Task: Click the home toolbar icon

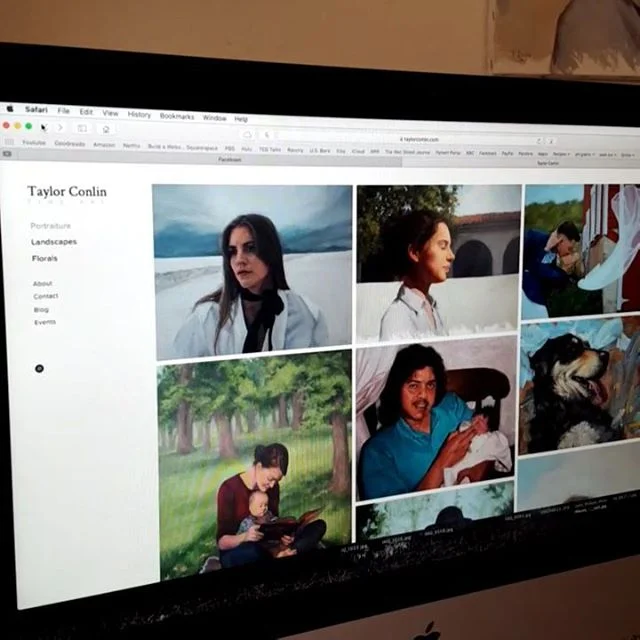Action: (106, 129)
